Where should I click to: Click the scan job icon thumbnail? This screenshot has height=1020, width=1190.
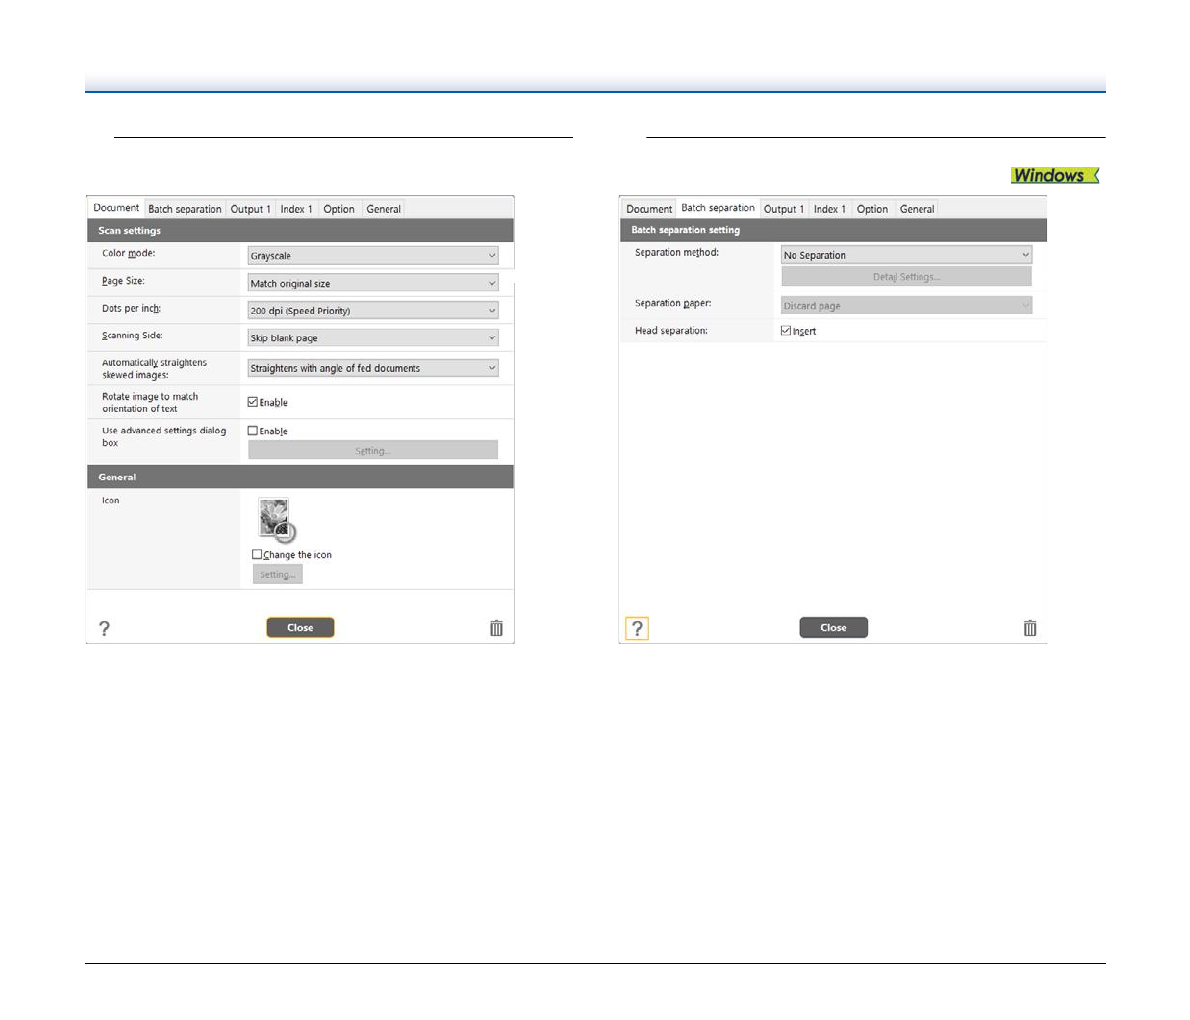pos(276,519)
